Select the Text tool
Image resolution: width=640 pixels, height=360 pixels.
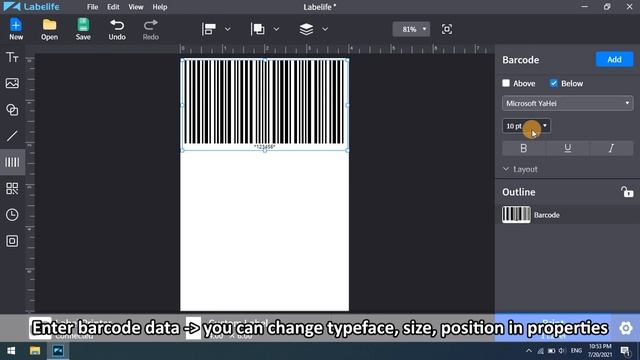pos(12,57)
